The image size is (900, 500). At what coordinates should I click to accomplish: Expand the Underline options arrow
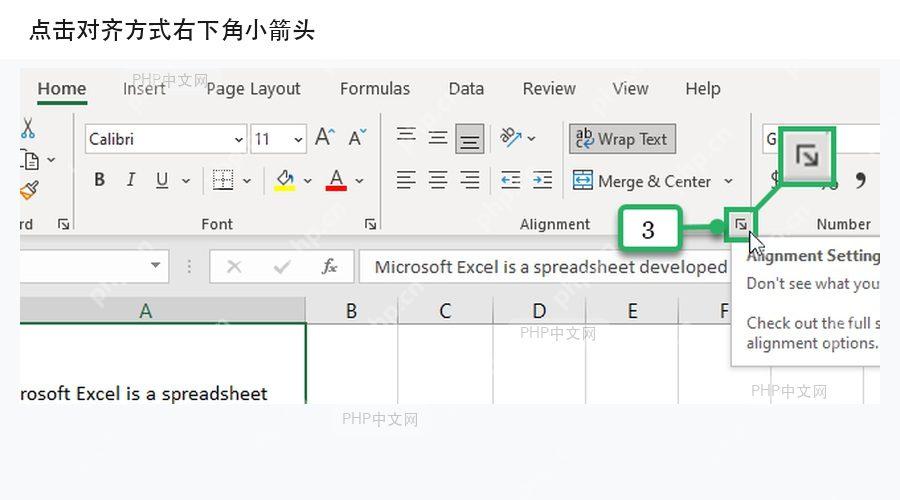185,181
